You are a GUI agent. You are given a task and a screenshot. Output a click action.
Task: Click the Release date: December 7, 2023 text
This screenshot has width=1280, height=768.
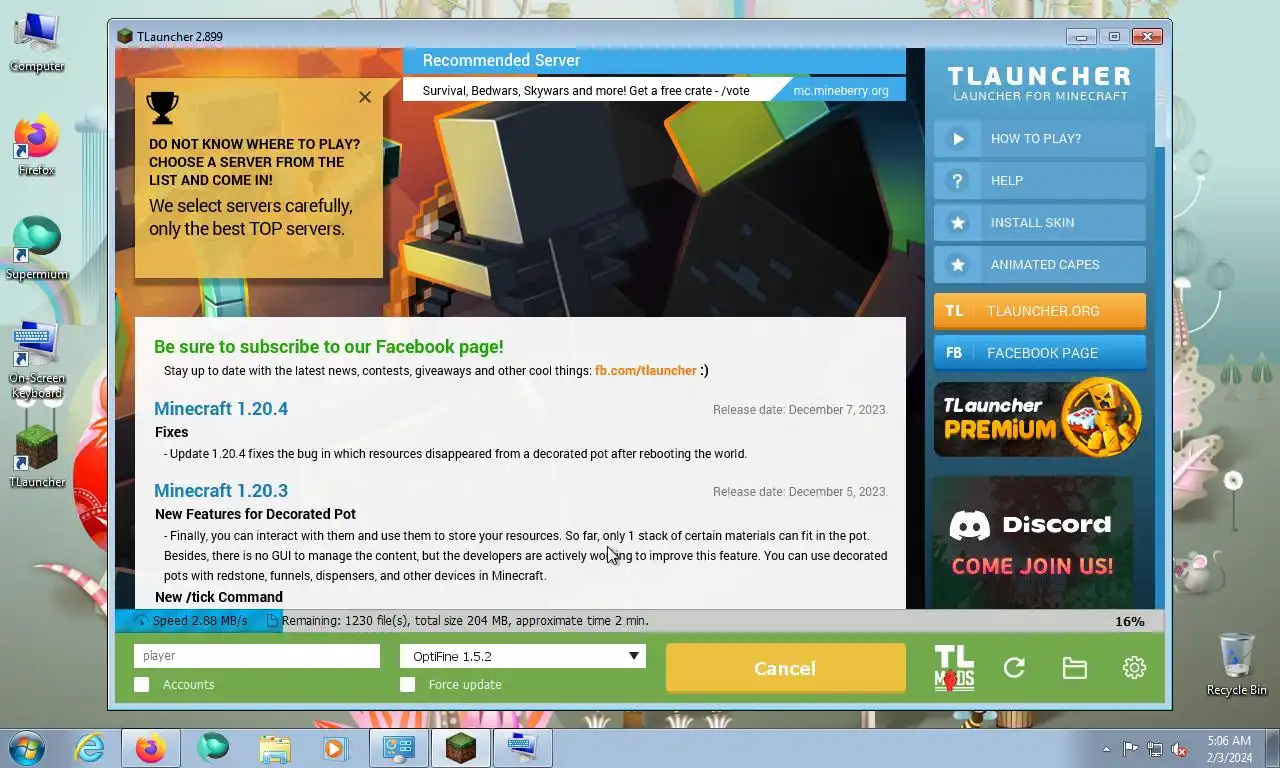coord(800,410)
